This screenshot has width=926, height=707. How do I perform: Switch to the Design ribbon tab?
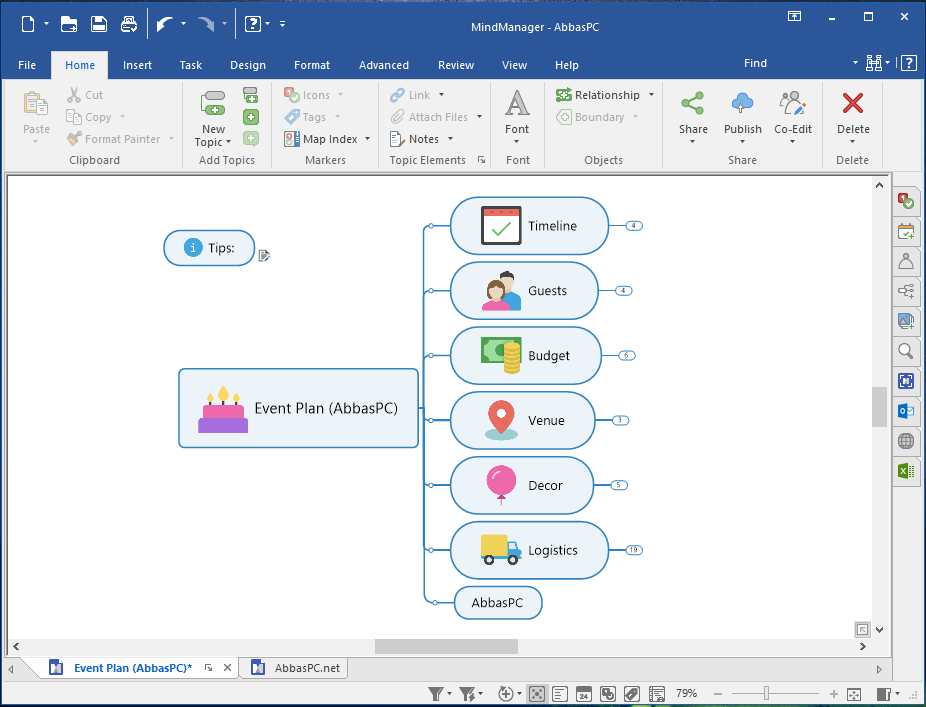point(248,65)
